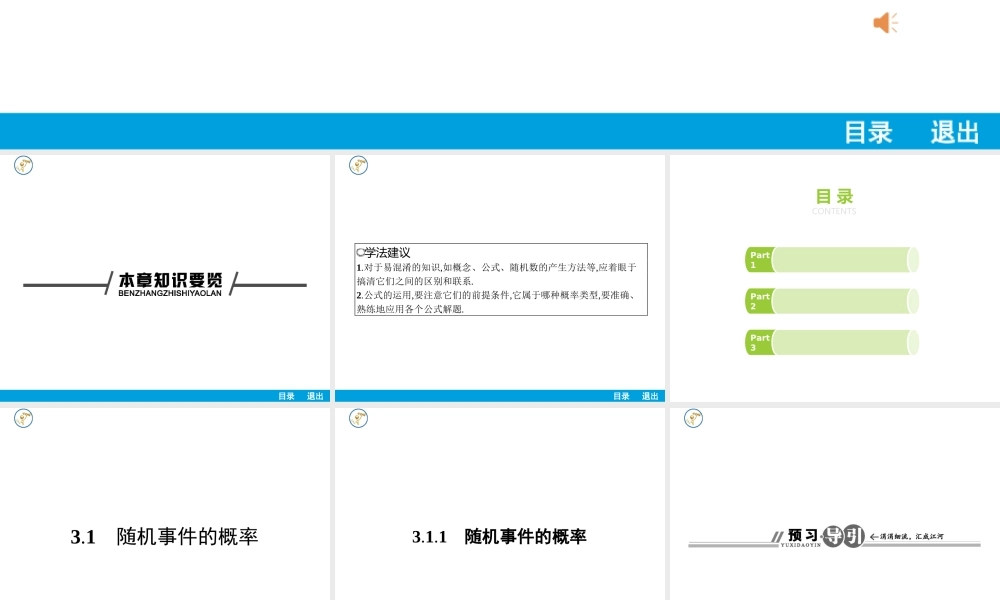1000x600 pixels.
Task: Select small 目录 link on the 学法建议 slide
Action: (x=621, y=396)
